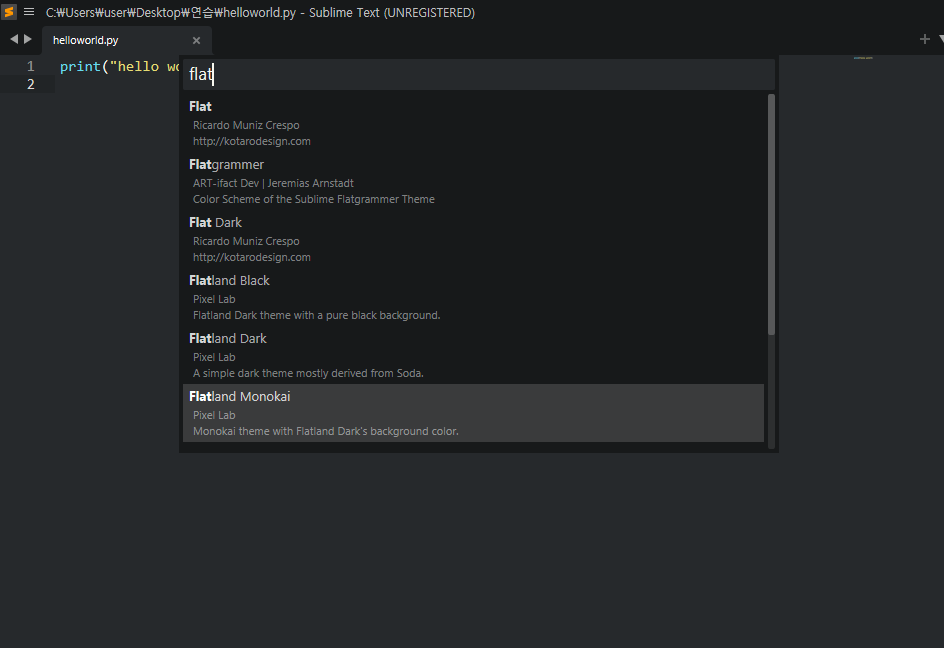Select Flatland Black theme
Image resolution: width=944 pixels, height=648 pixels.
473,297
